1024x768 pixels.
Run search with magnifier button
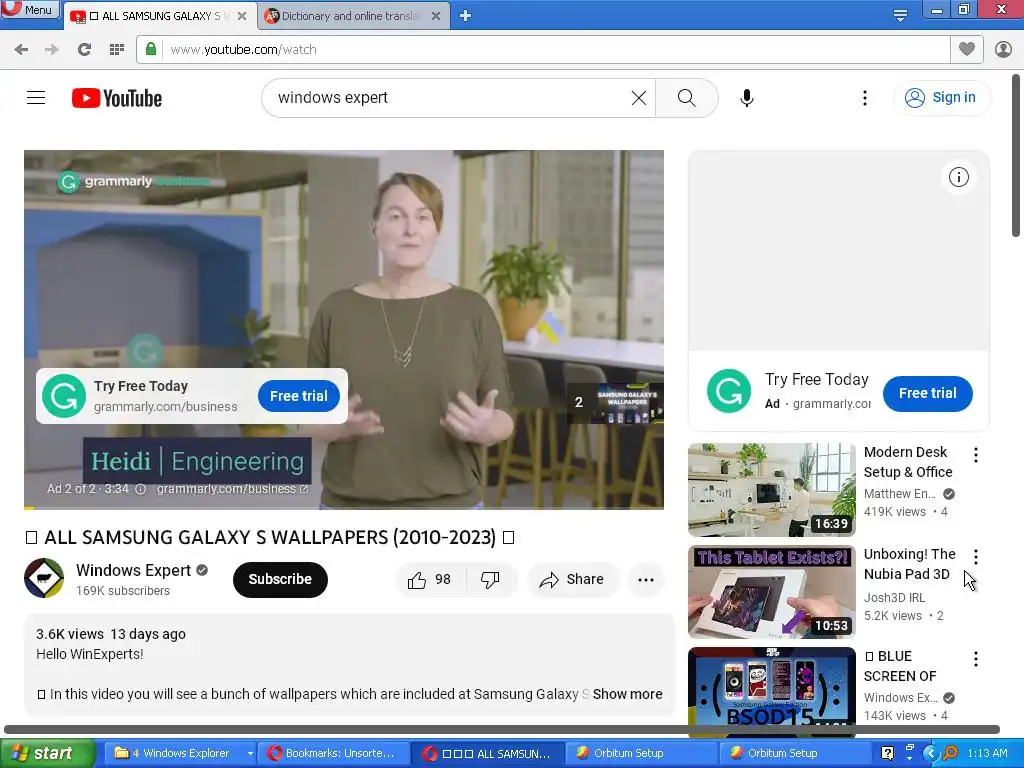pos(686,98)
